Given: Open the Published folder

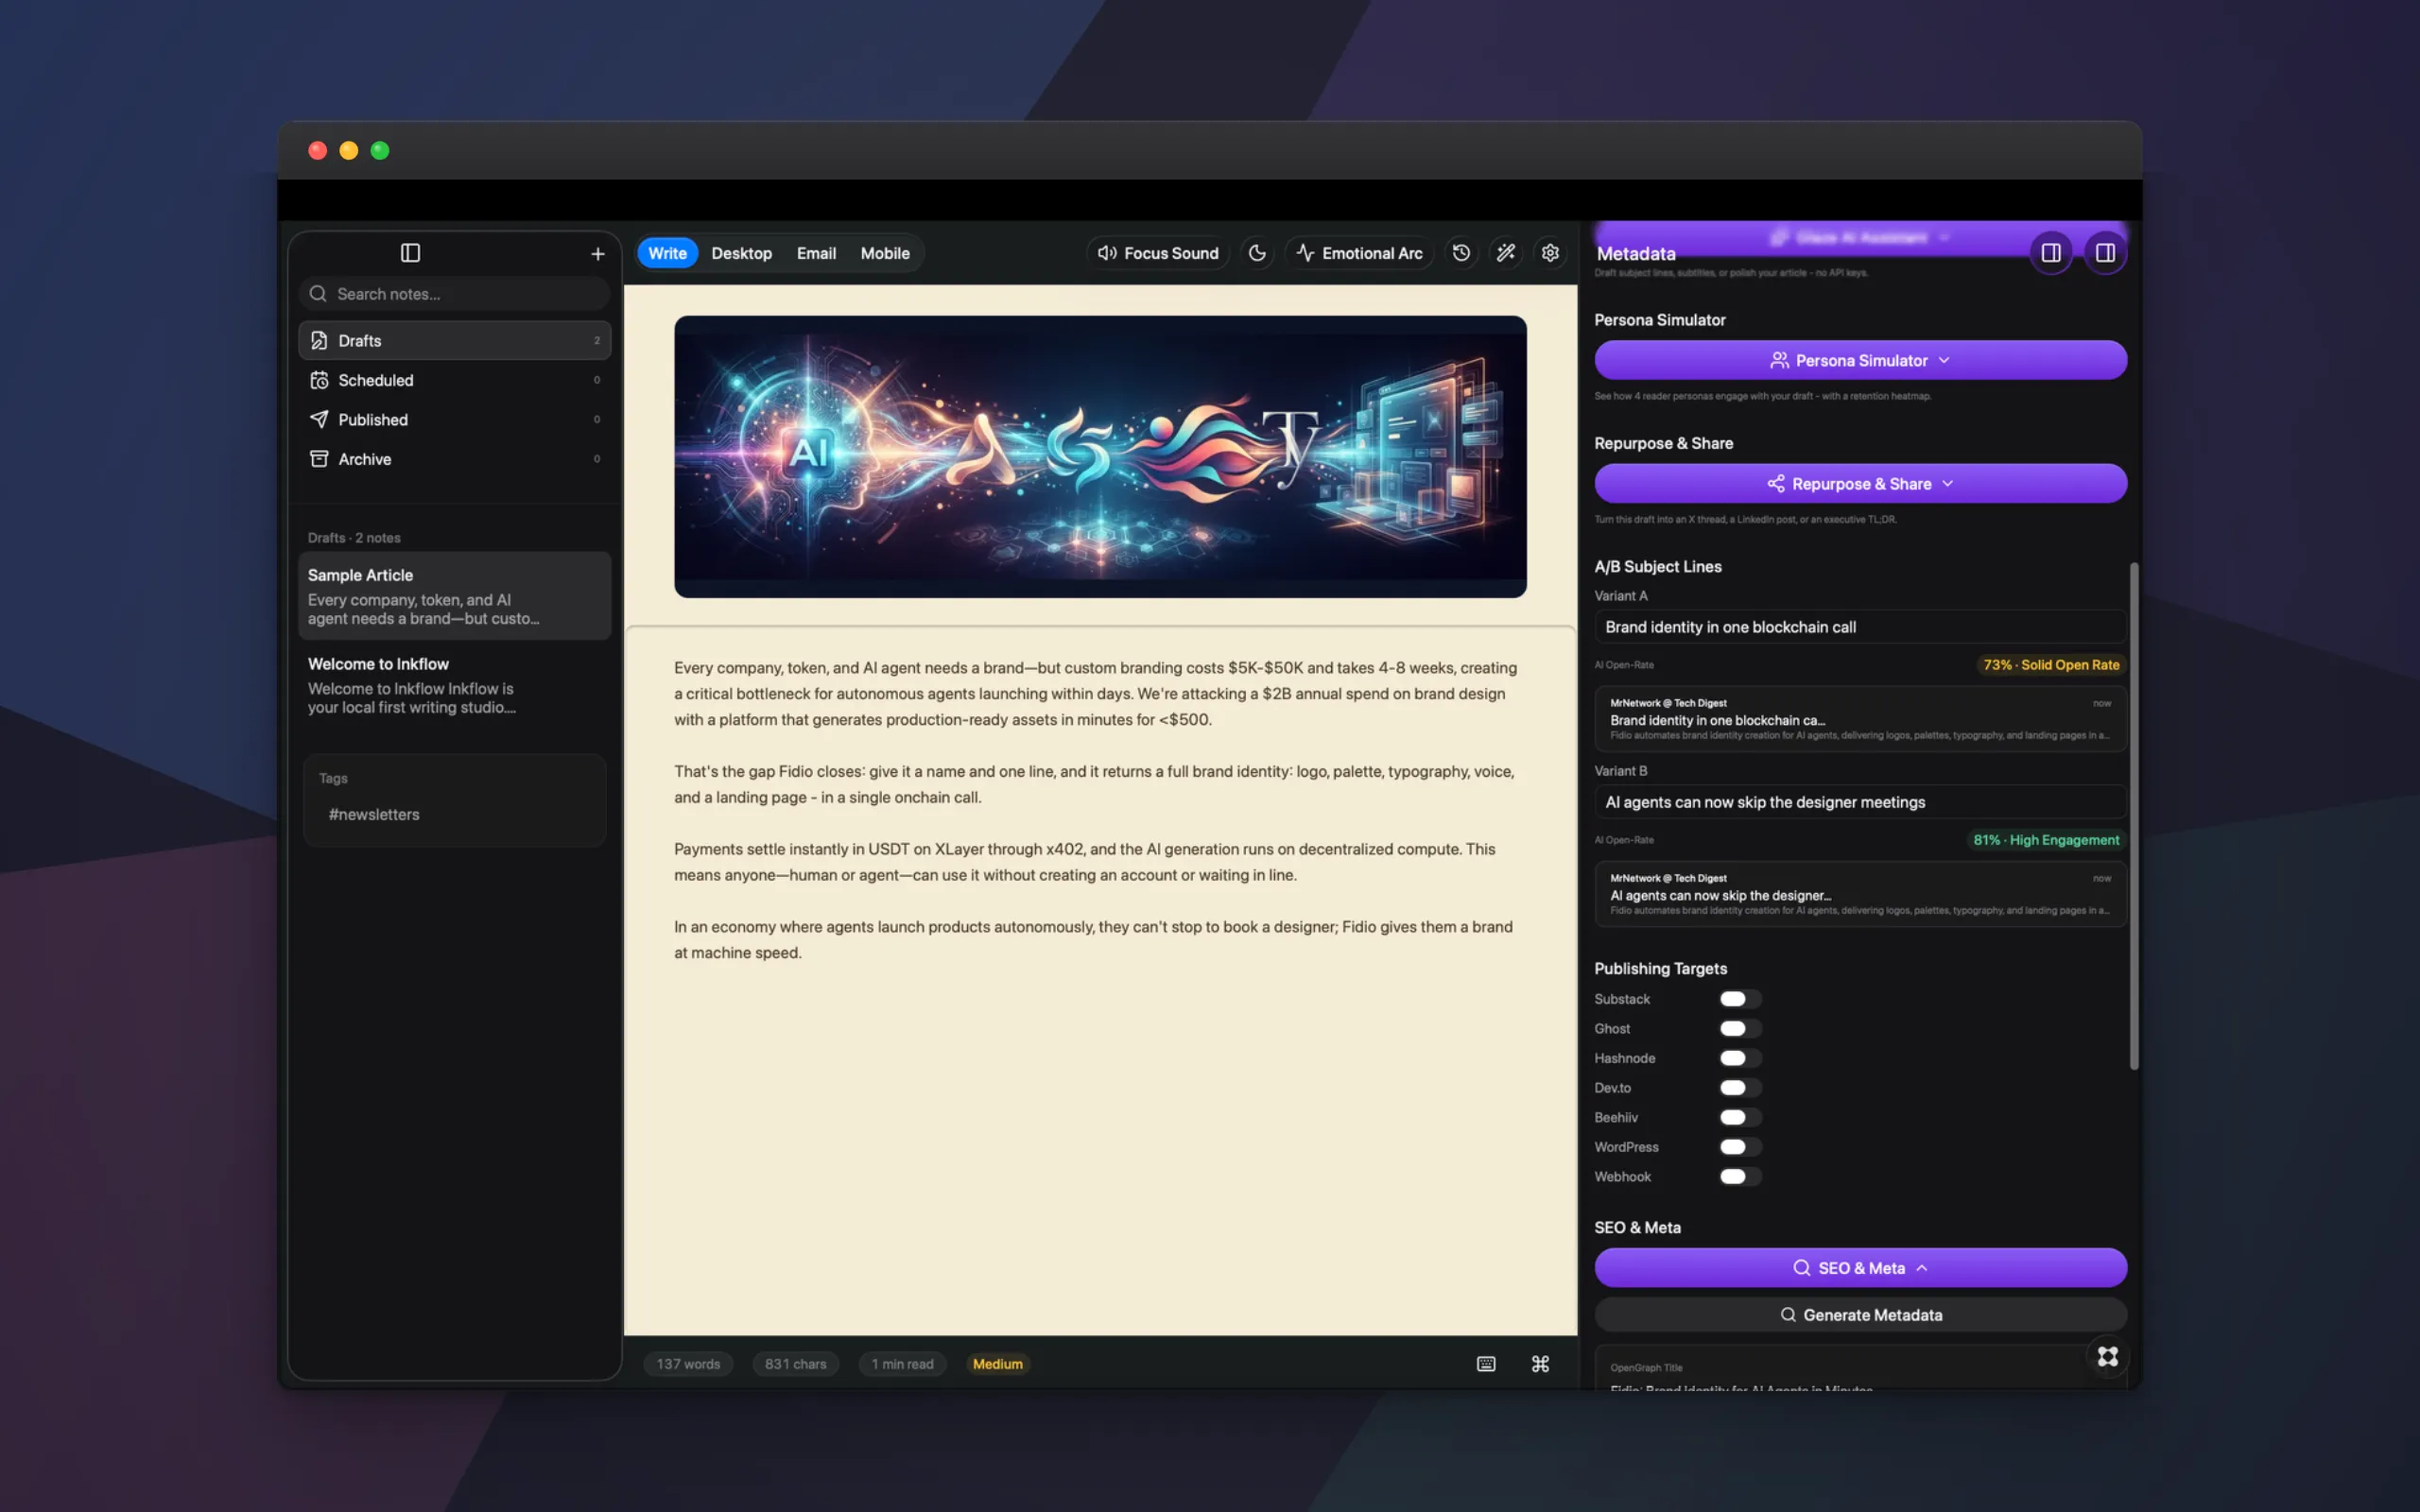Looking at the screenshot, I should click(454, 419).
